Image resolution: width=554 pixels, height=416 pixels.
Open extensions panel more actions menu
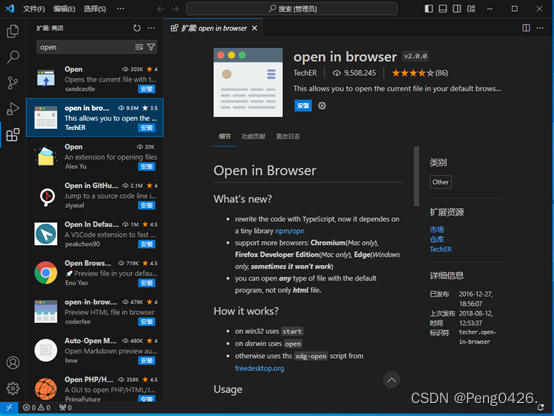tap(151, 28)
